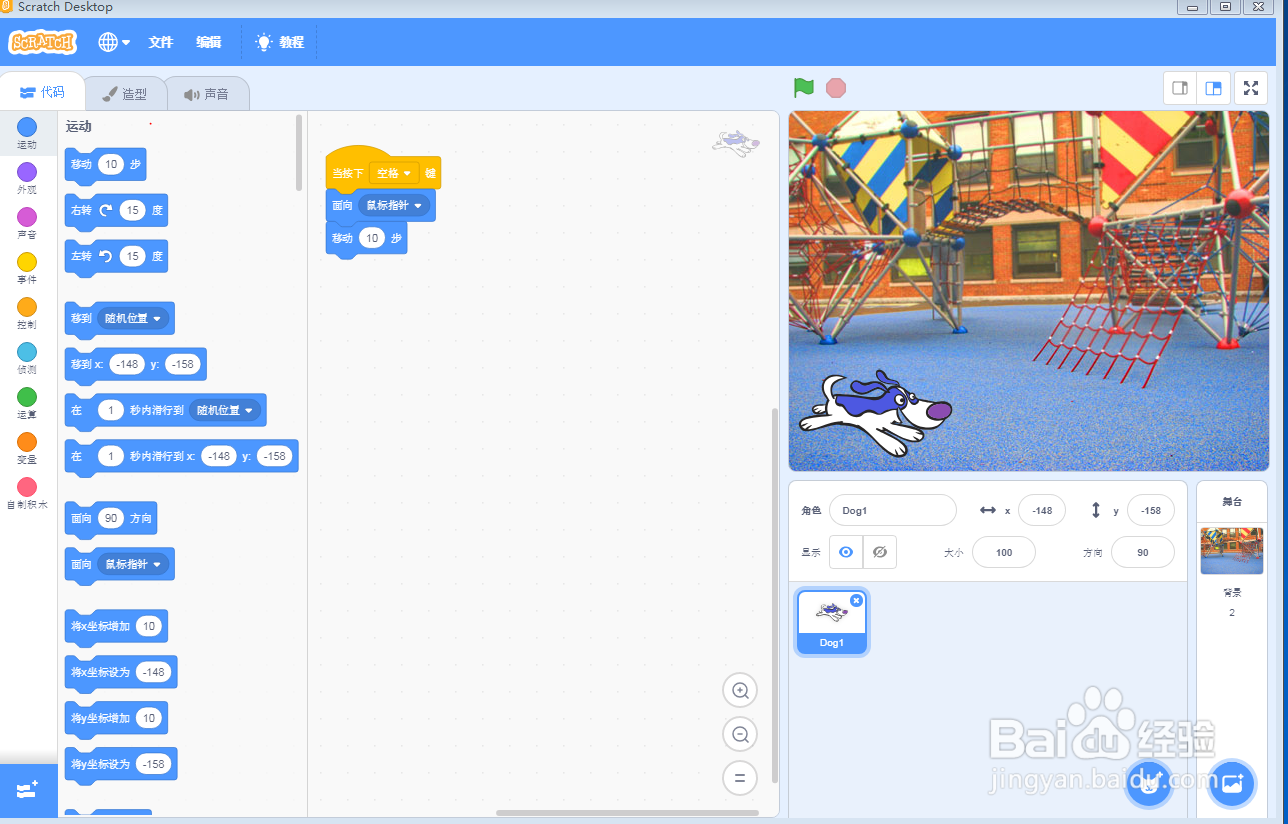
Task: Click the red stop sign button
Action: (x=836, y=88)
